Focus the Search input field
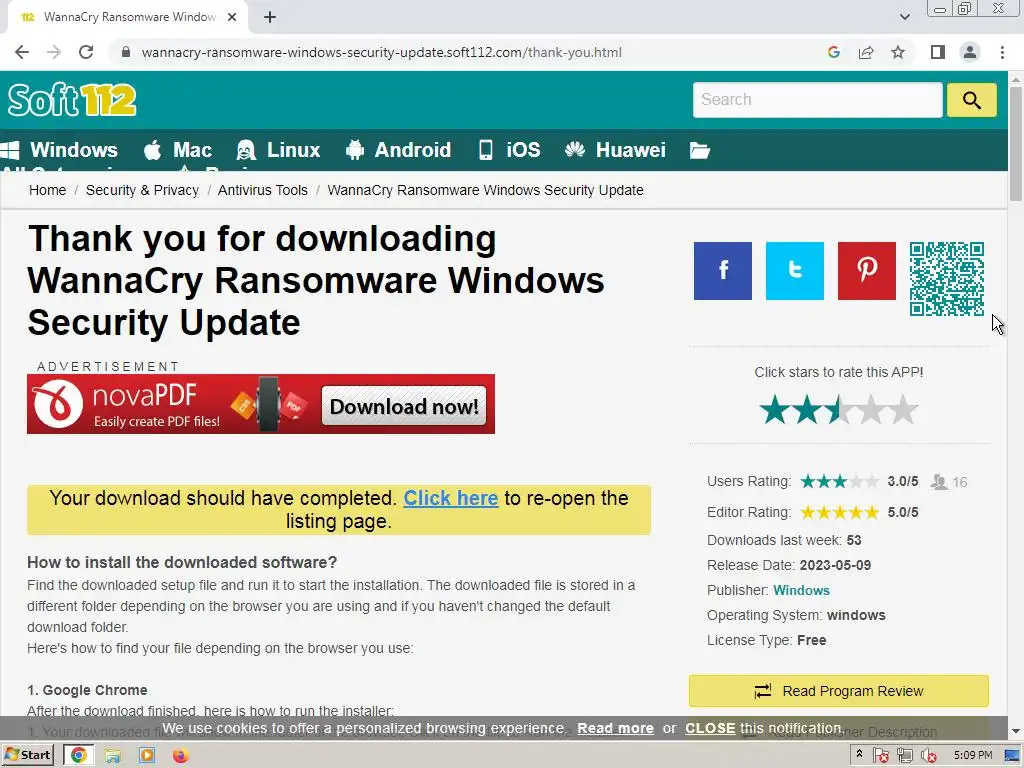 pyautogui.click(x=818, y=100)
